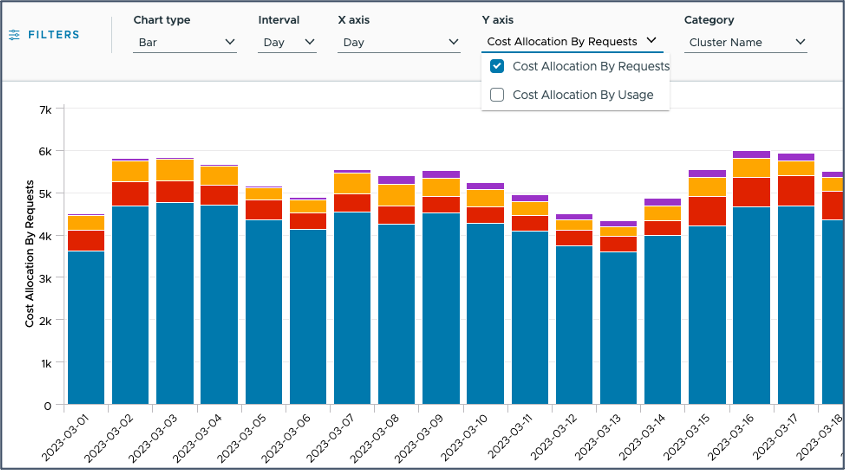Click the blue bar segment for 2023-03-13
The width and height of the screenshot is (846, 470).
[618, 328]
